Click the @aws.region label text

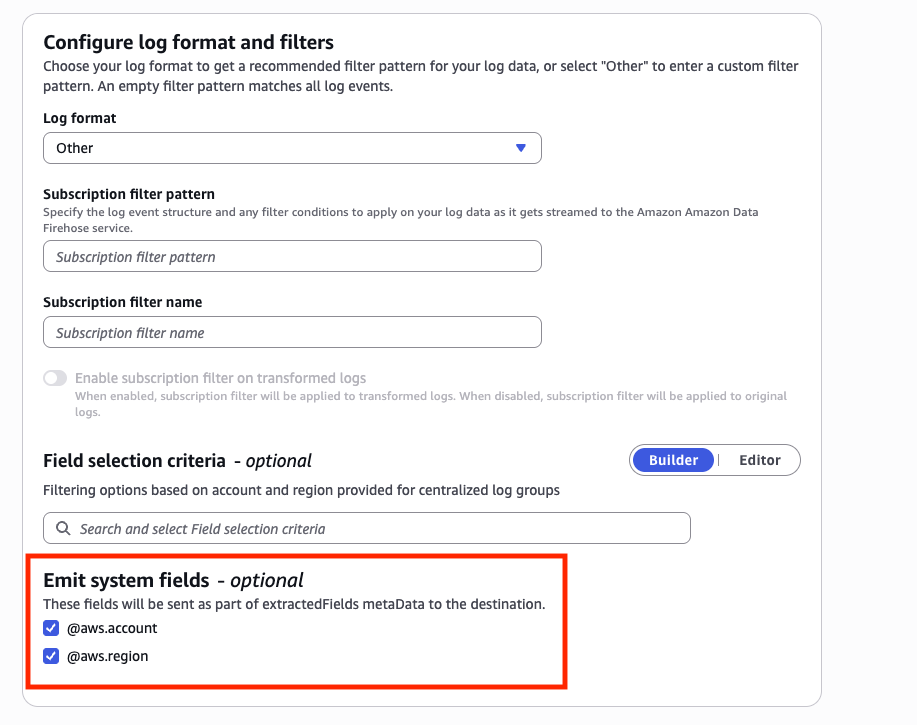[x=108, y=657]
